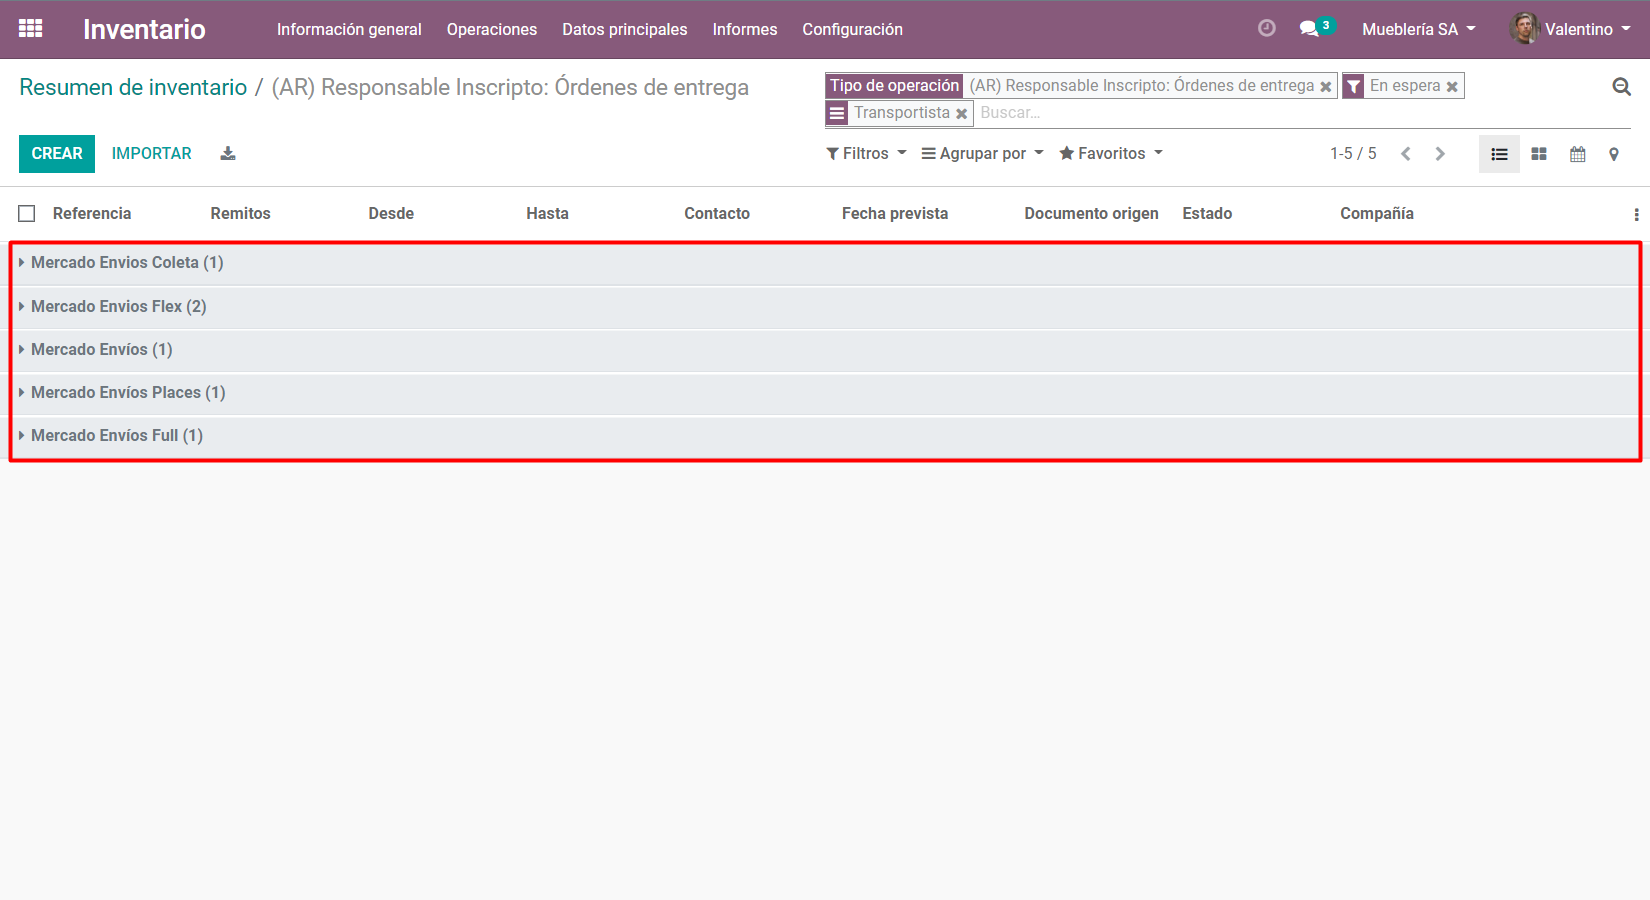Open the apps grid menu
This screenshot has width=1650, height=900.
tap(30, 29)
